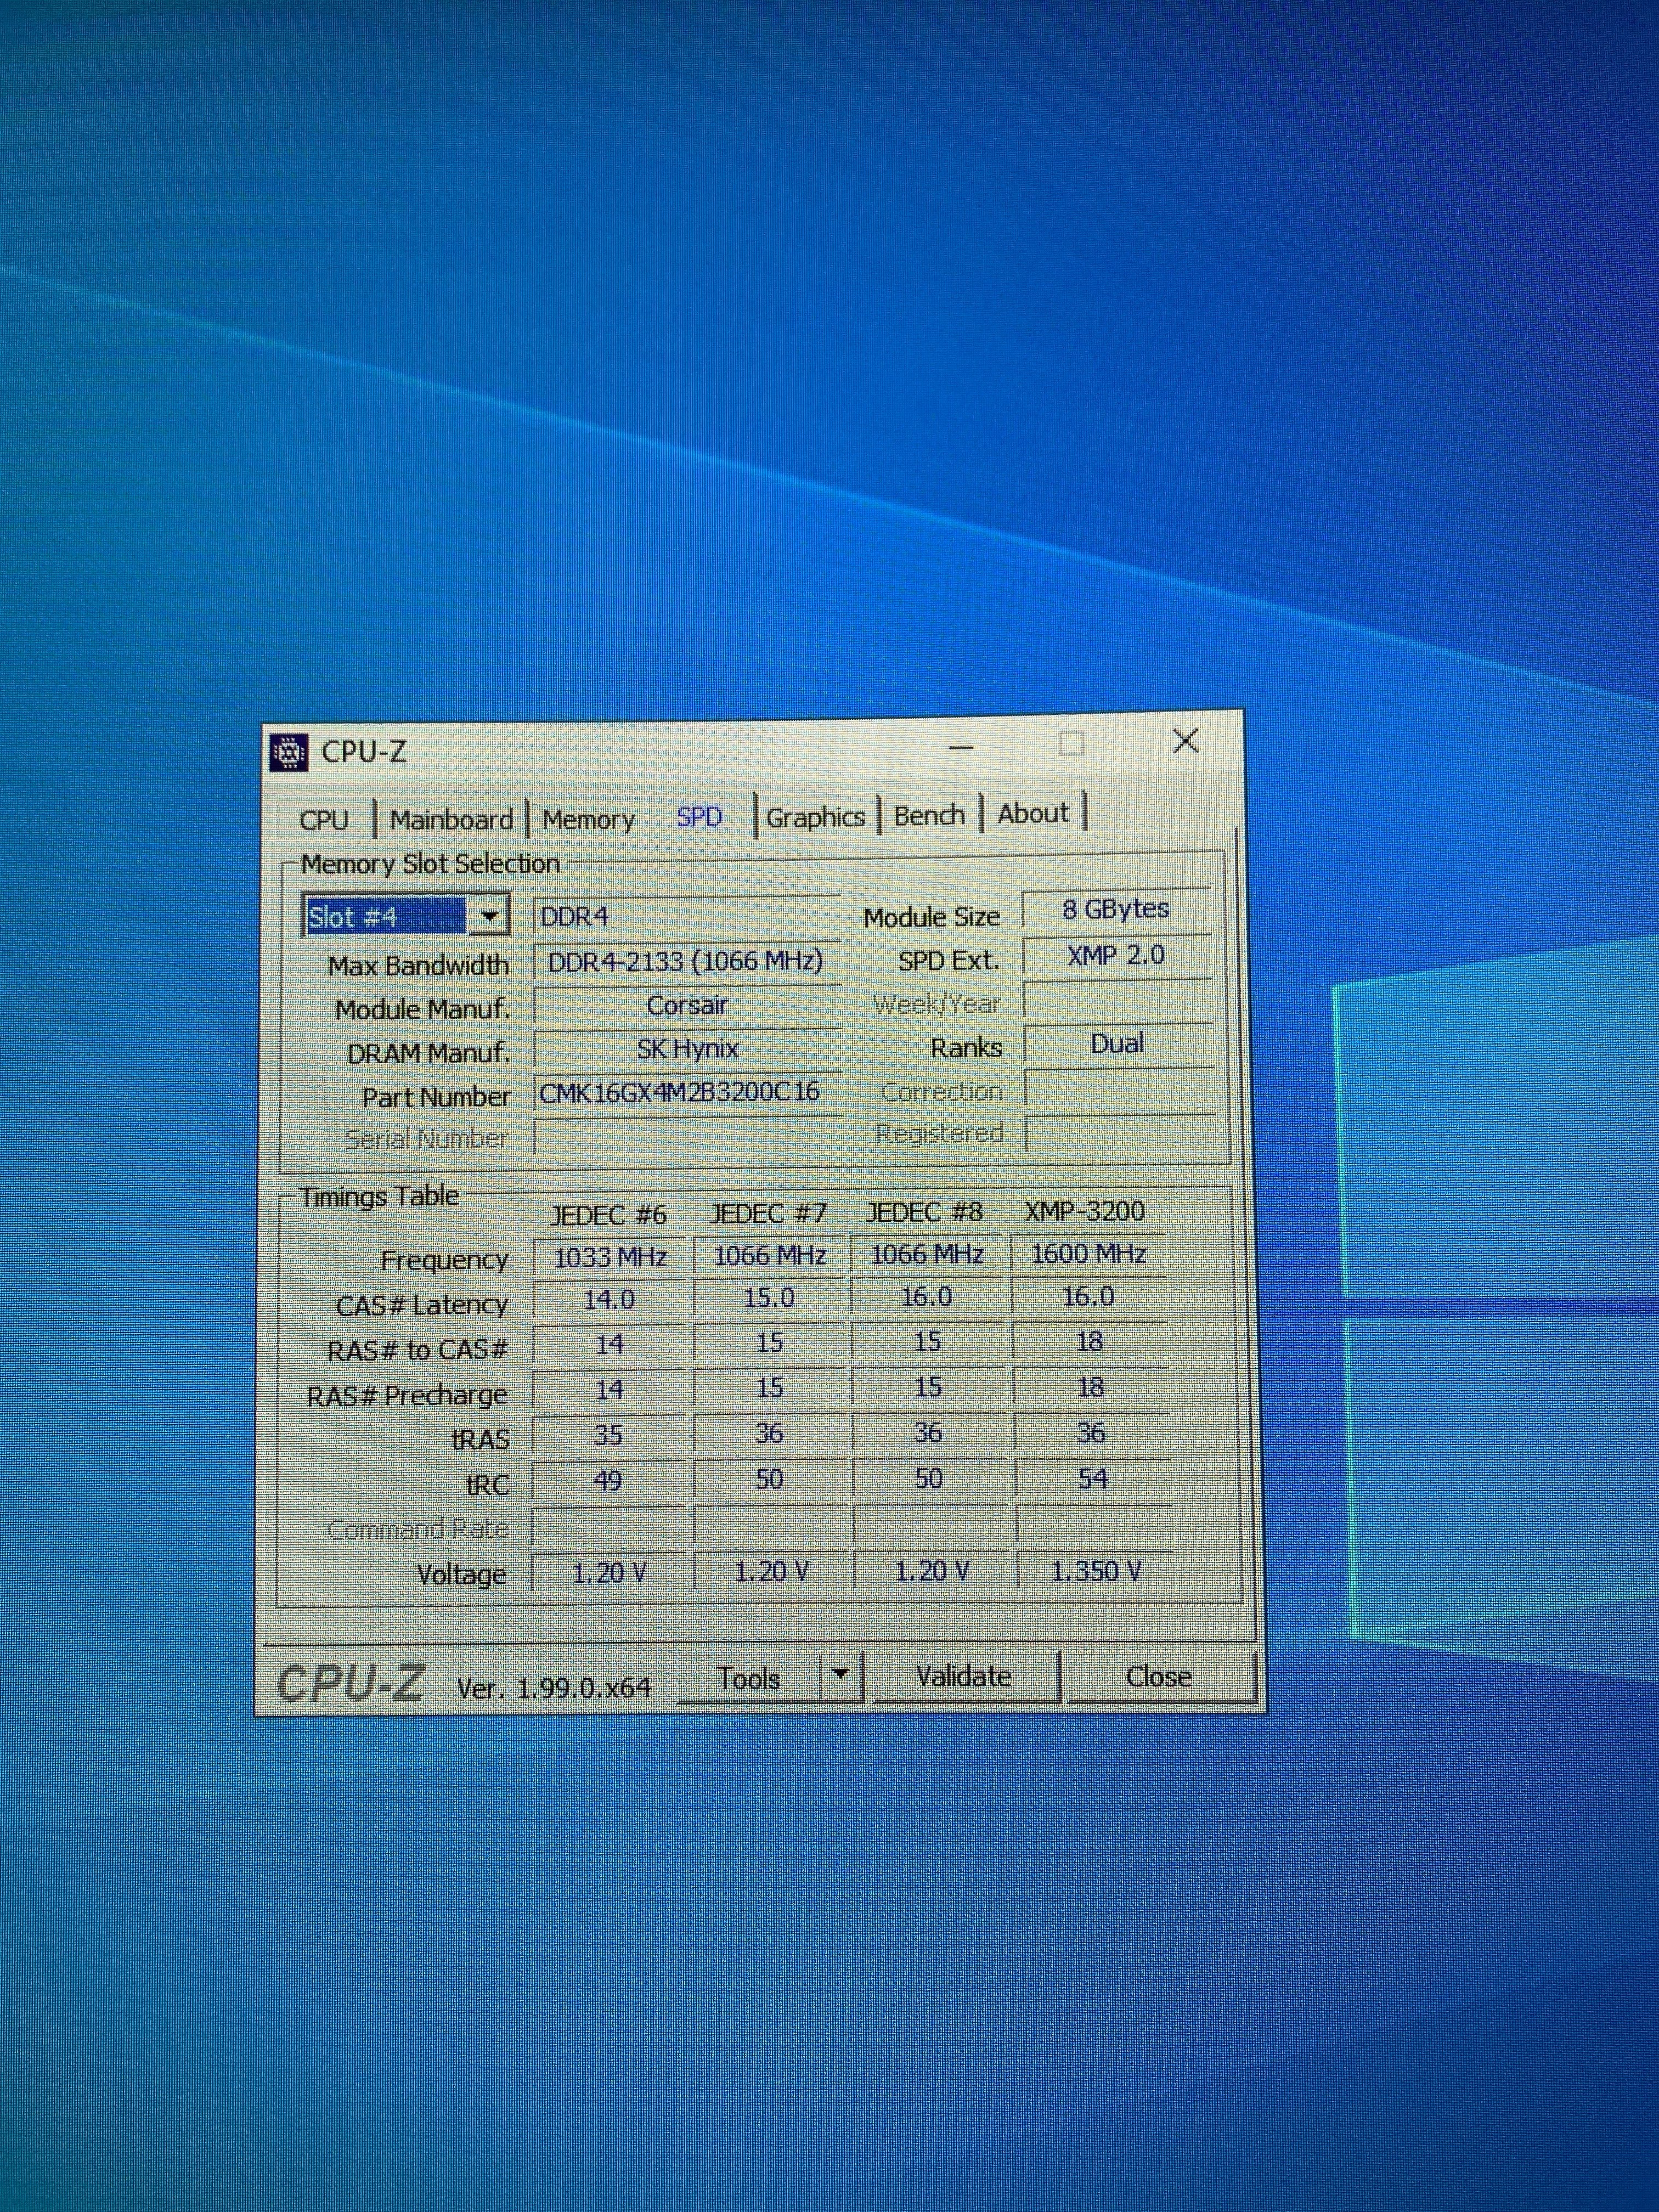1659x2212 pixels.
Task: Select the part number CMK16GX4M2B3200C16
Action: [687, 1092]
